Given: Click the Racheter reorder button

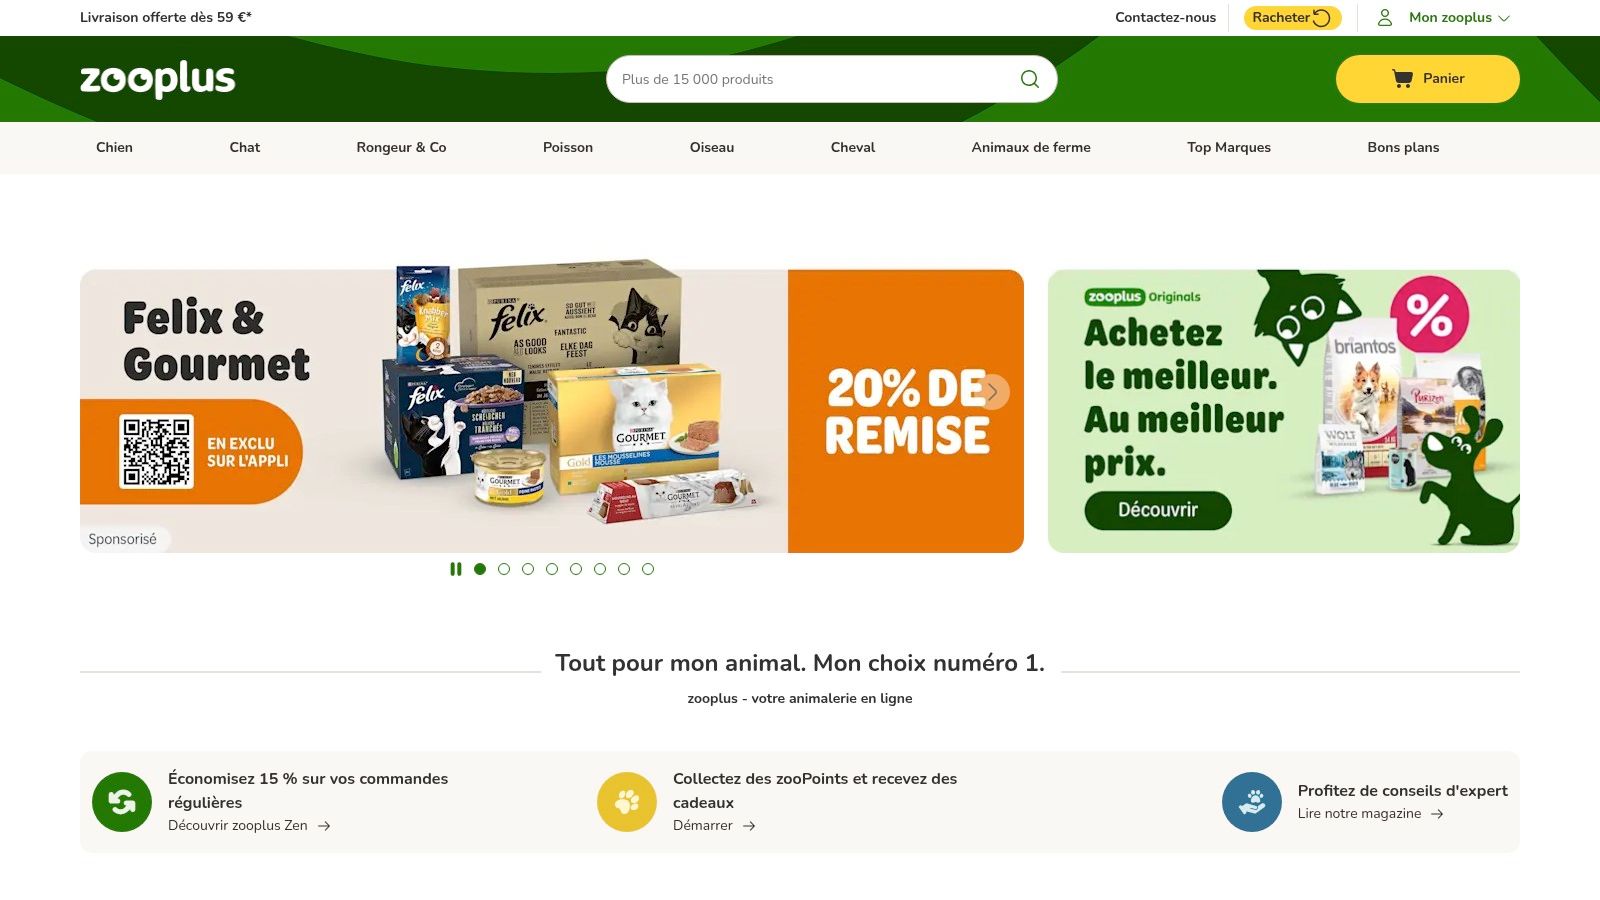Looking at the screenshot, I should pyautogui.click(x=1292, y=17).
